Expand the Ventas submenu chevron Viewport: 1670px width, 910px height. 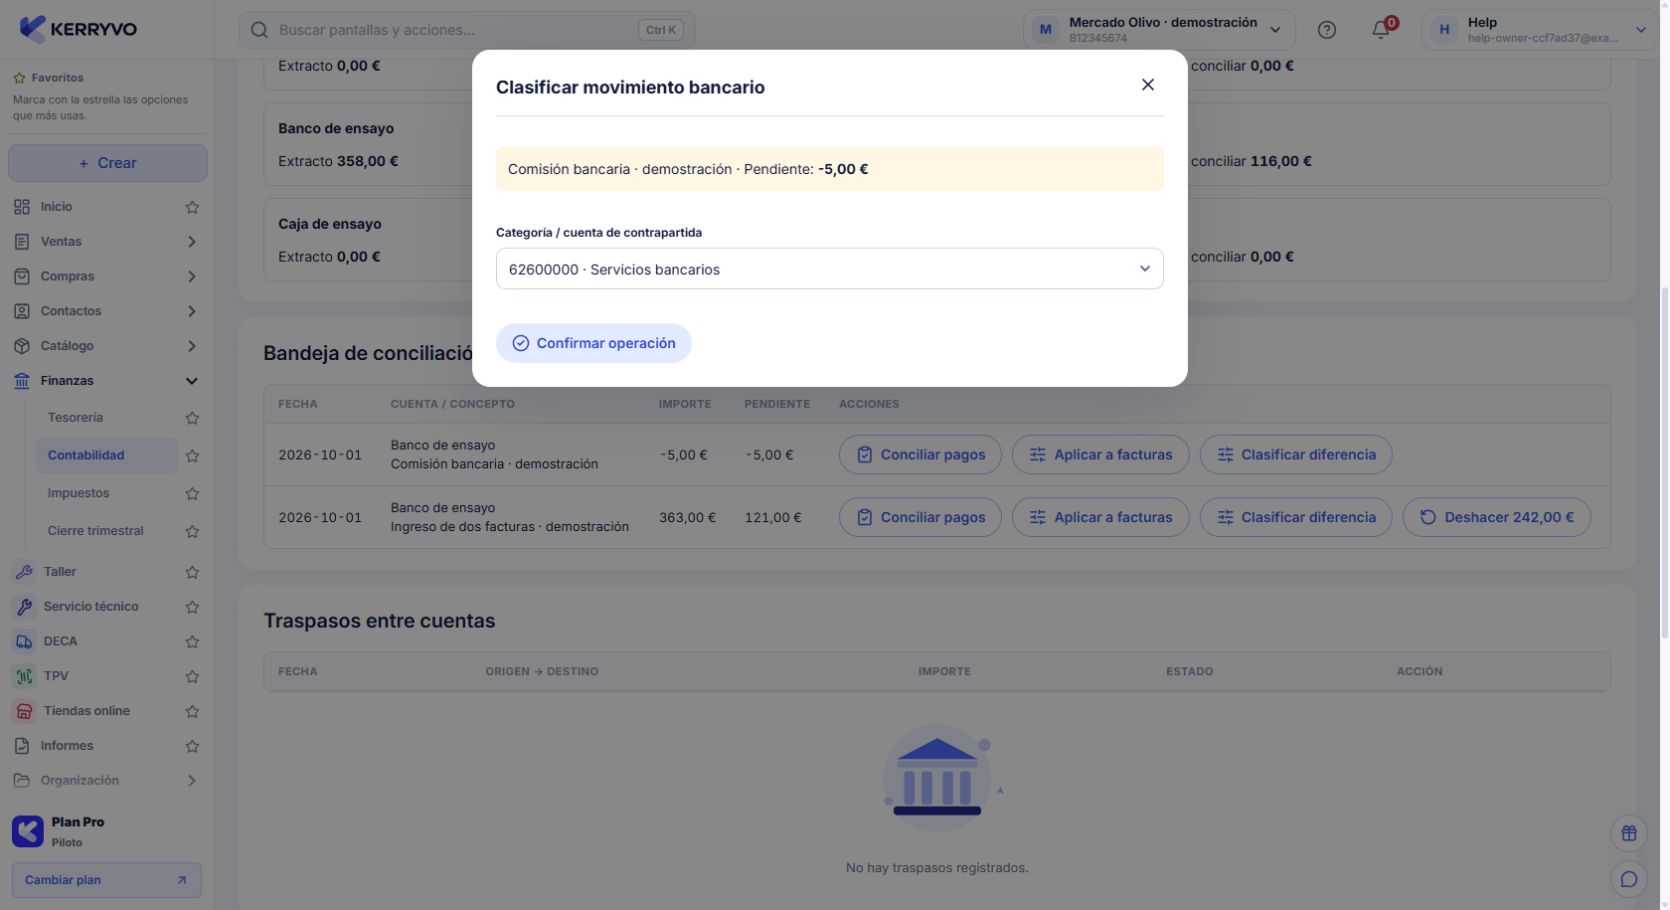coord(192,242)
